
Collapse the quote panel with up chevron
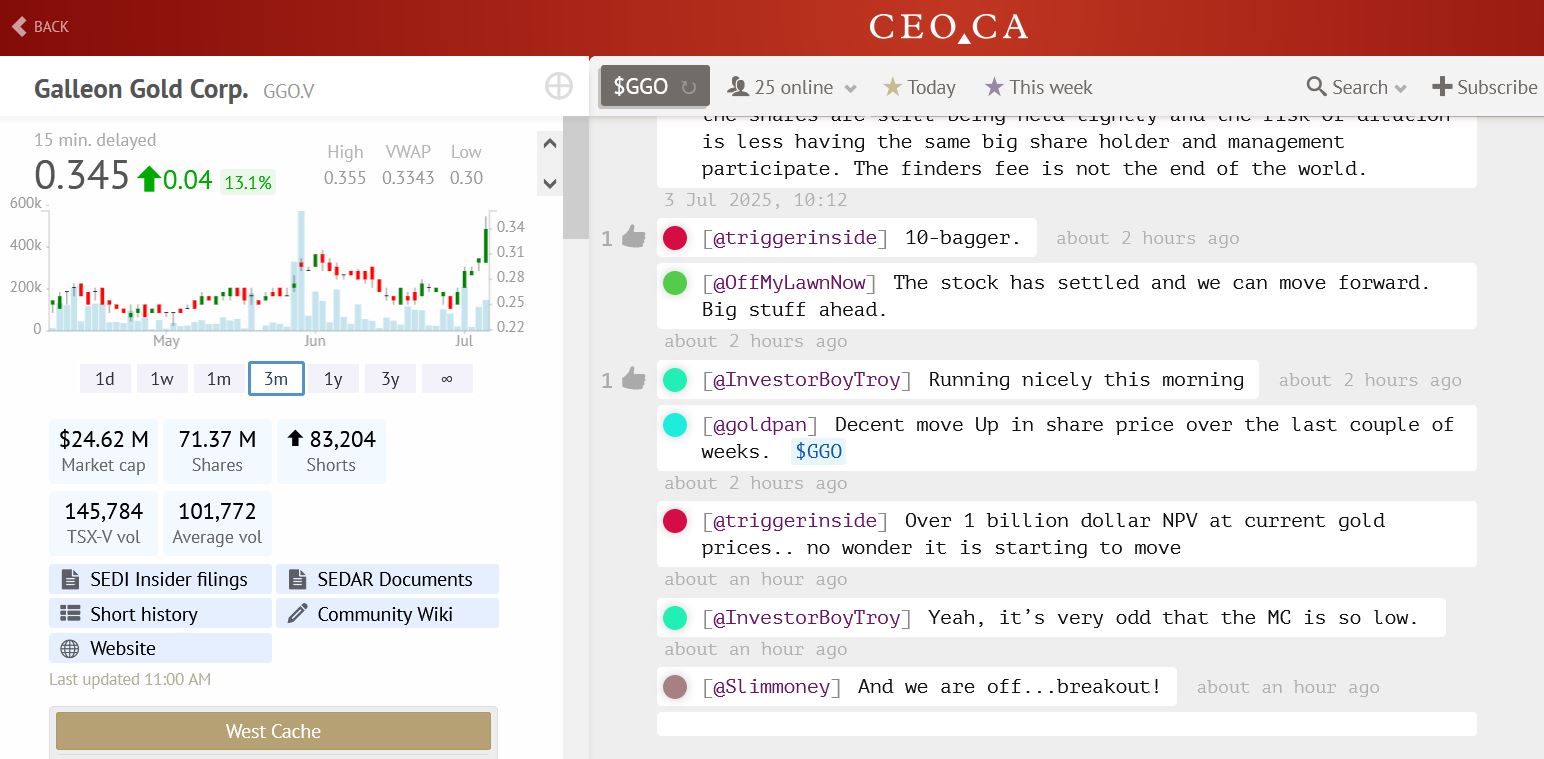point(549,144)
